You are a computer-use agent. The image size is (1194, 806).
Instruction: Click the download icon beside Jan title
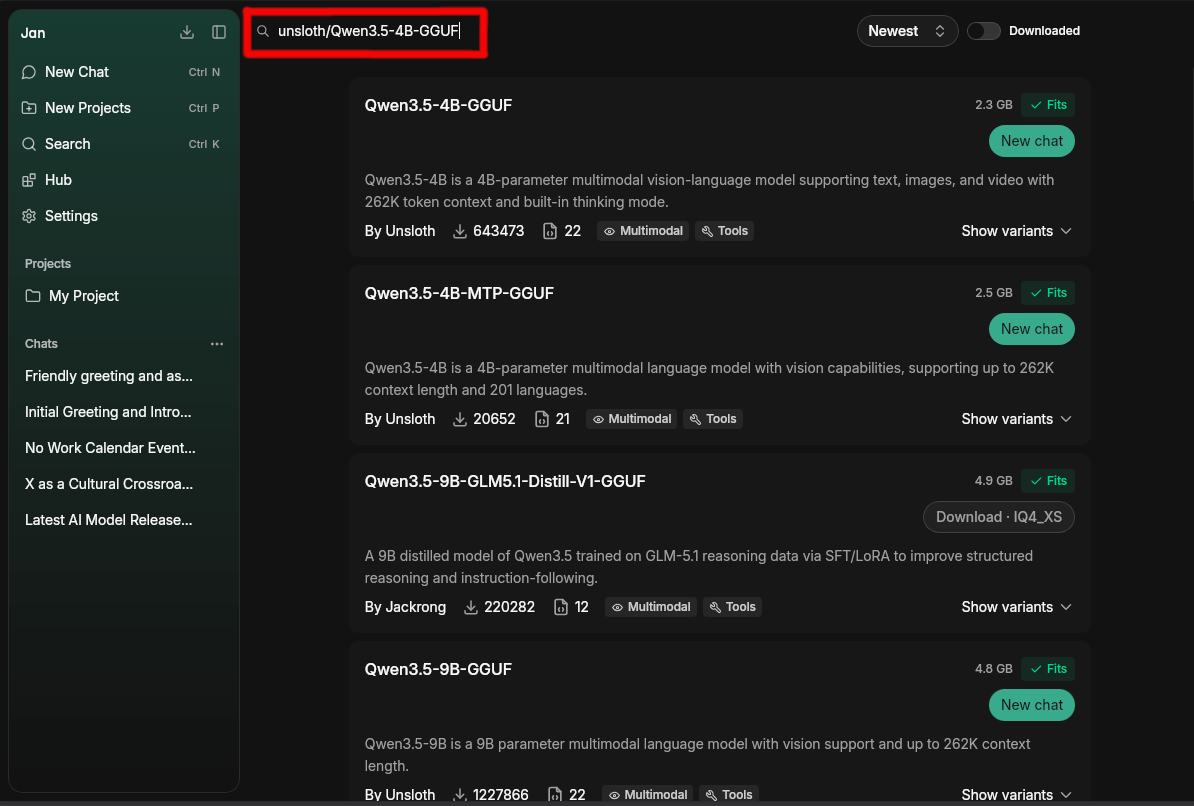pyautogui.click(x=187, y=32)
